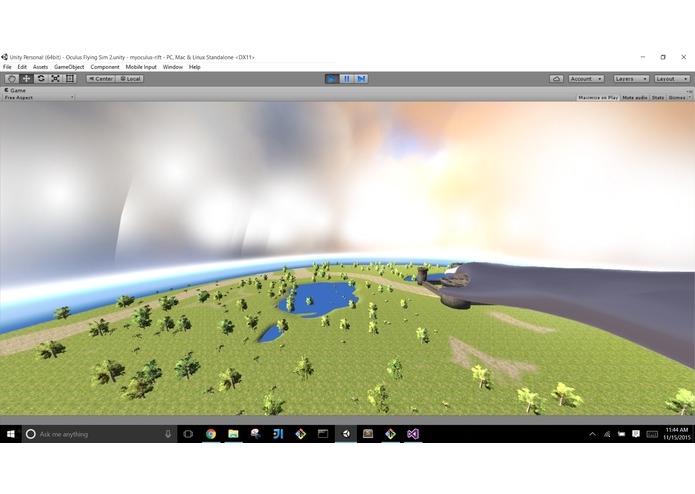695x494 pixels.
Task: Toggle Mute audio in Game view
Action: (x=635, y=97)
